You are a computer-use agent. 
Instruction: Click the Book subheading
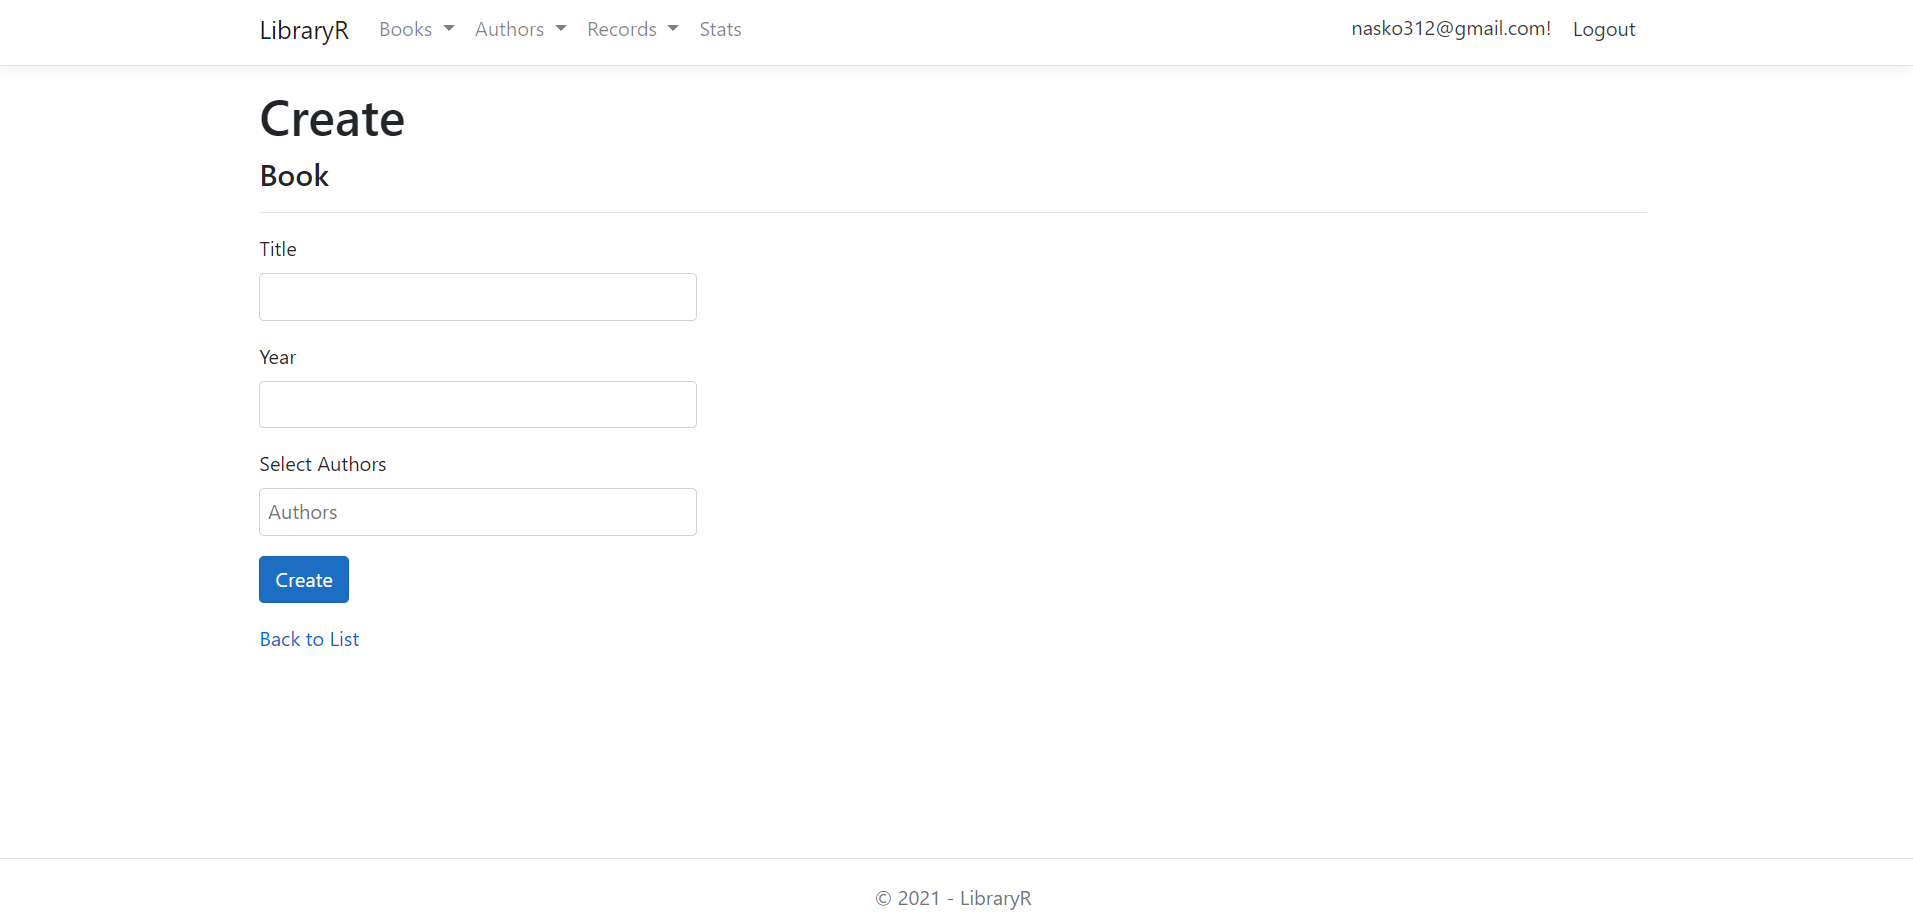pos(293,175)
